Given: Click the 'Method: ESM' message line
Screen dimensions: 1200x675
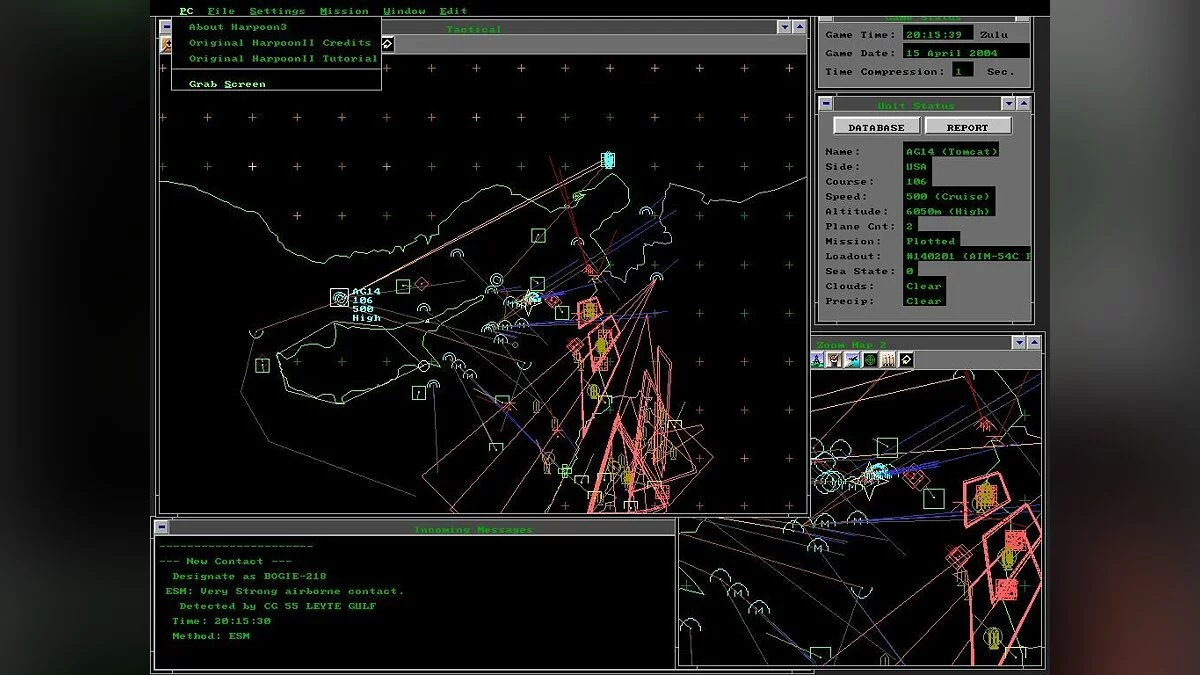Looking at the screenshot, I should click(x=211, y=636).
